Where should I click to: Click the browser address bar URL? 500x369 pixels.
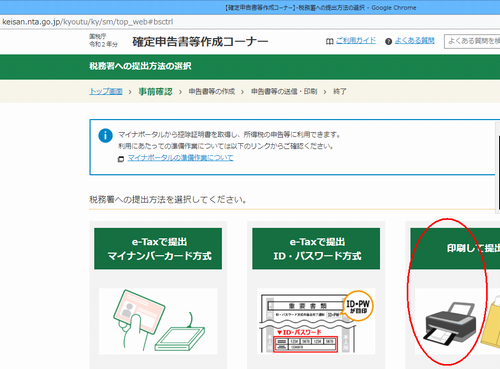tap(88, 22)
